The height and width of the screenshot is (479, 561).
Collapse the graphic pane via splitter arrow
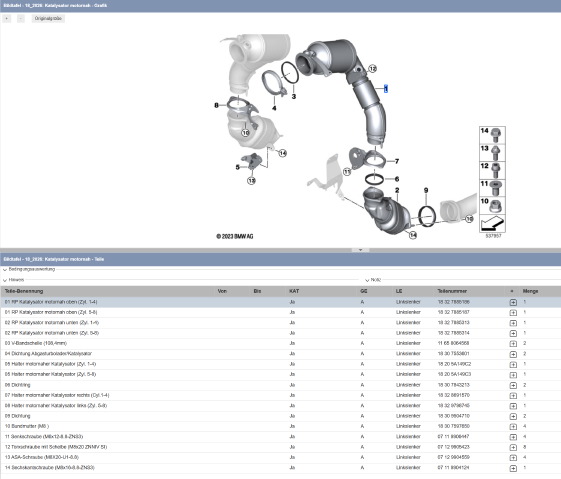tap(360, 250)
